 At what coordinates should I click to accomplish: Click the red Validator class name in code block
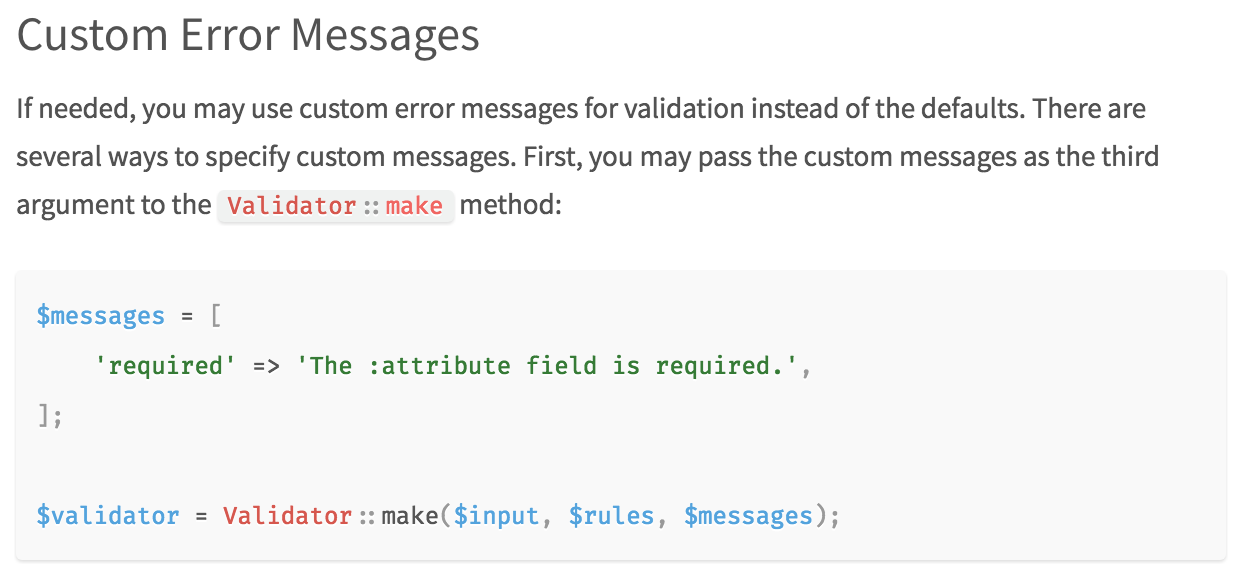pos(287,516)
